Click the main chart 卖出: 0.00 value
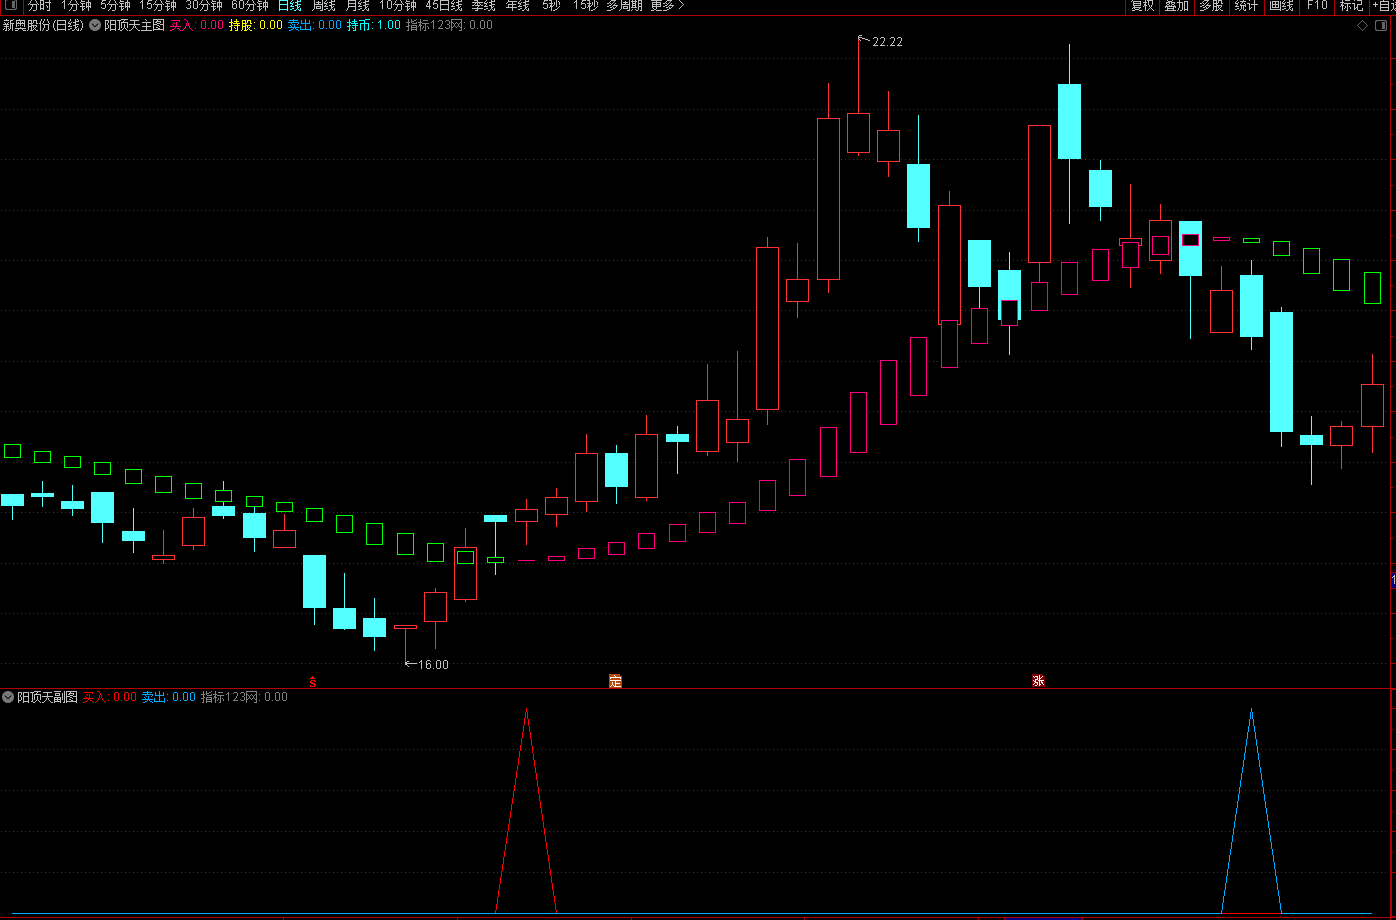The image size is (1396, 920). tap(314, 26)
